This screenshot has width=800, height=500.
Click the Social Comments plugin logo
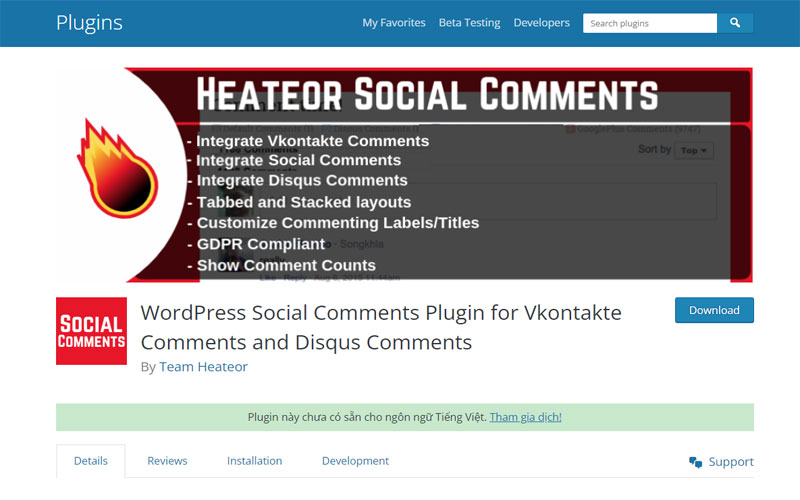[x=91, y=331]
